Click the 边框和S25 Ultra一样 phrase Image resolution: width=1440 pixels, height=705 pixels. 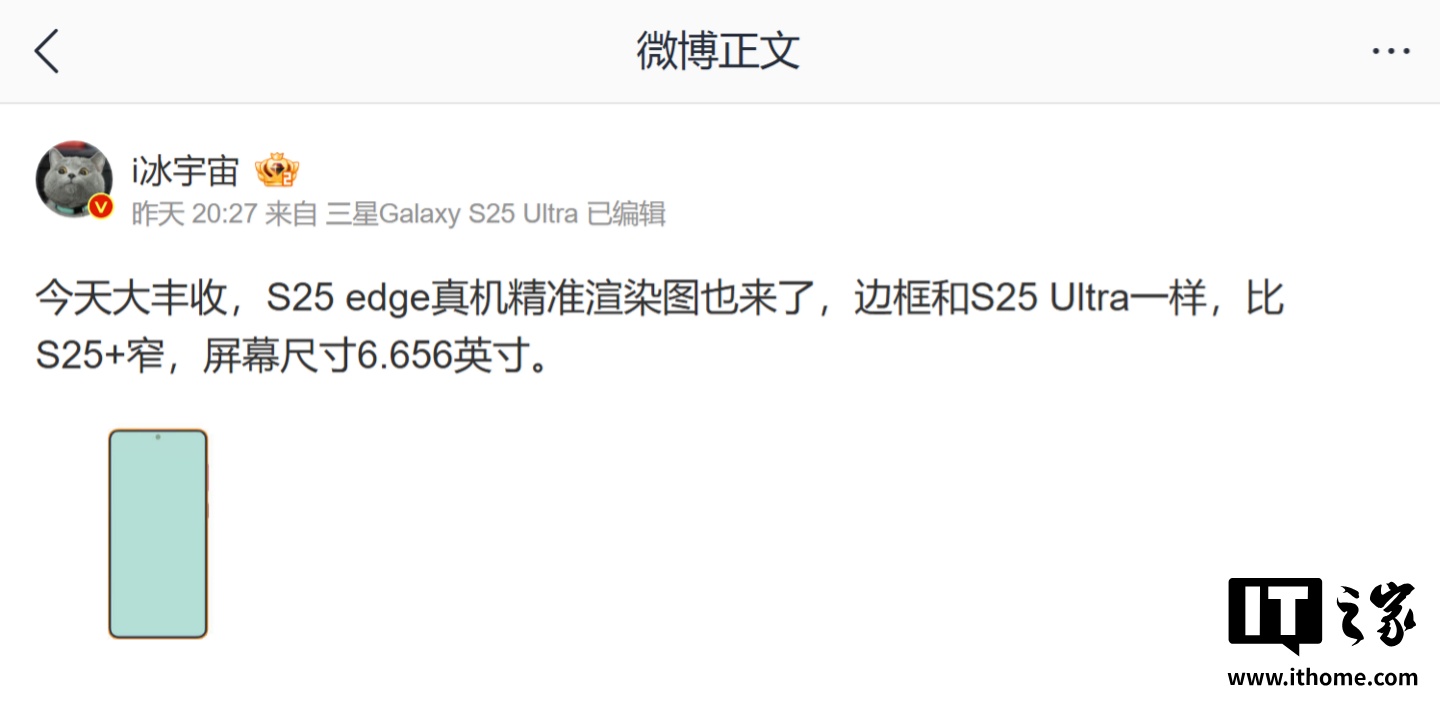[1031, 299]
